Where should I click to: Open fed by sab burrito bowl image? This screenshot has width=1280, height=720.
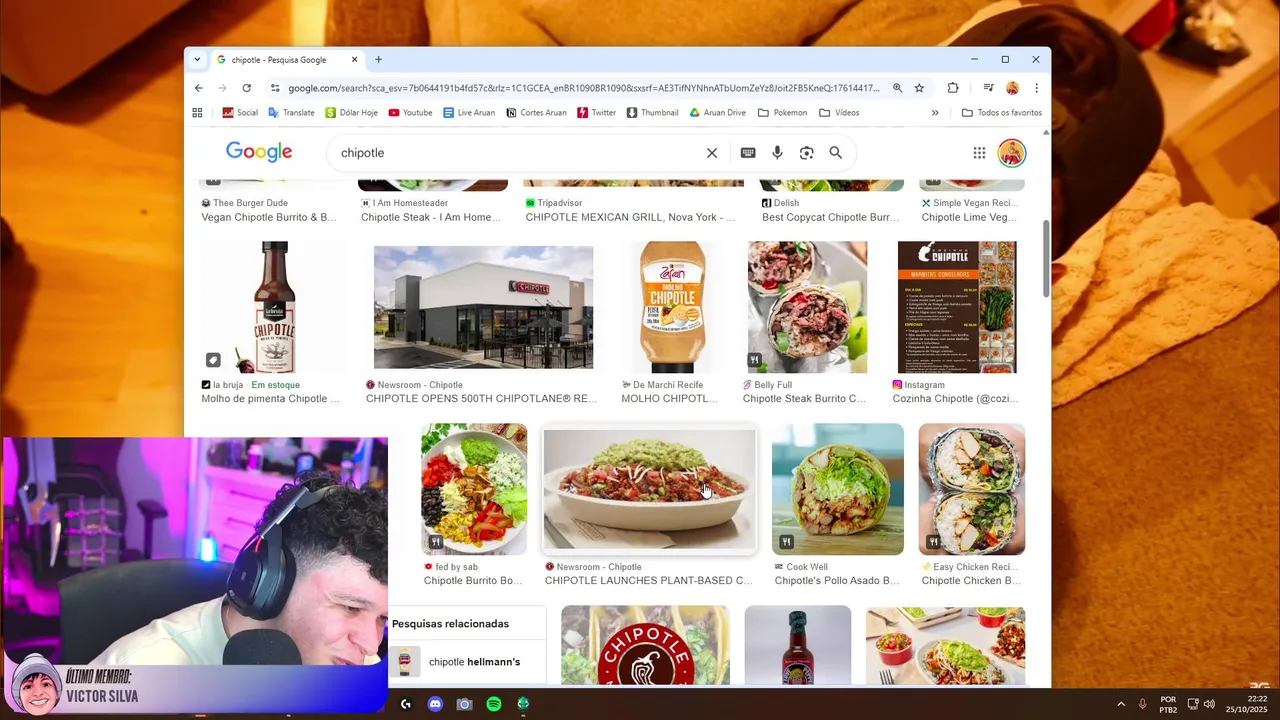[x=474, y=490]
